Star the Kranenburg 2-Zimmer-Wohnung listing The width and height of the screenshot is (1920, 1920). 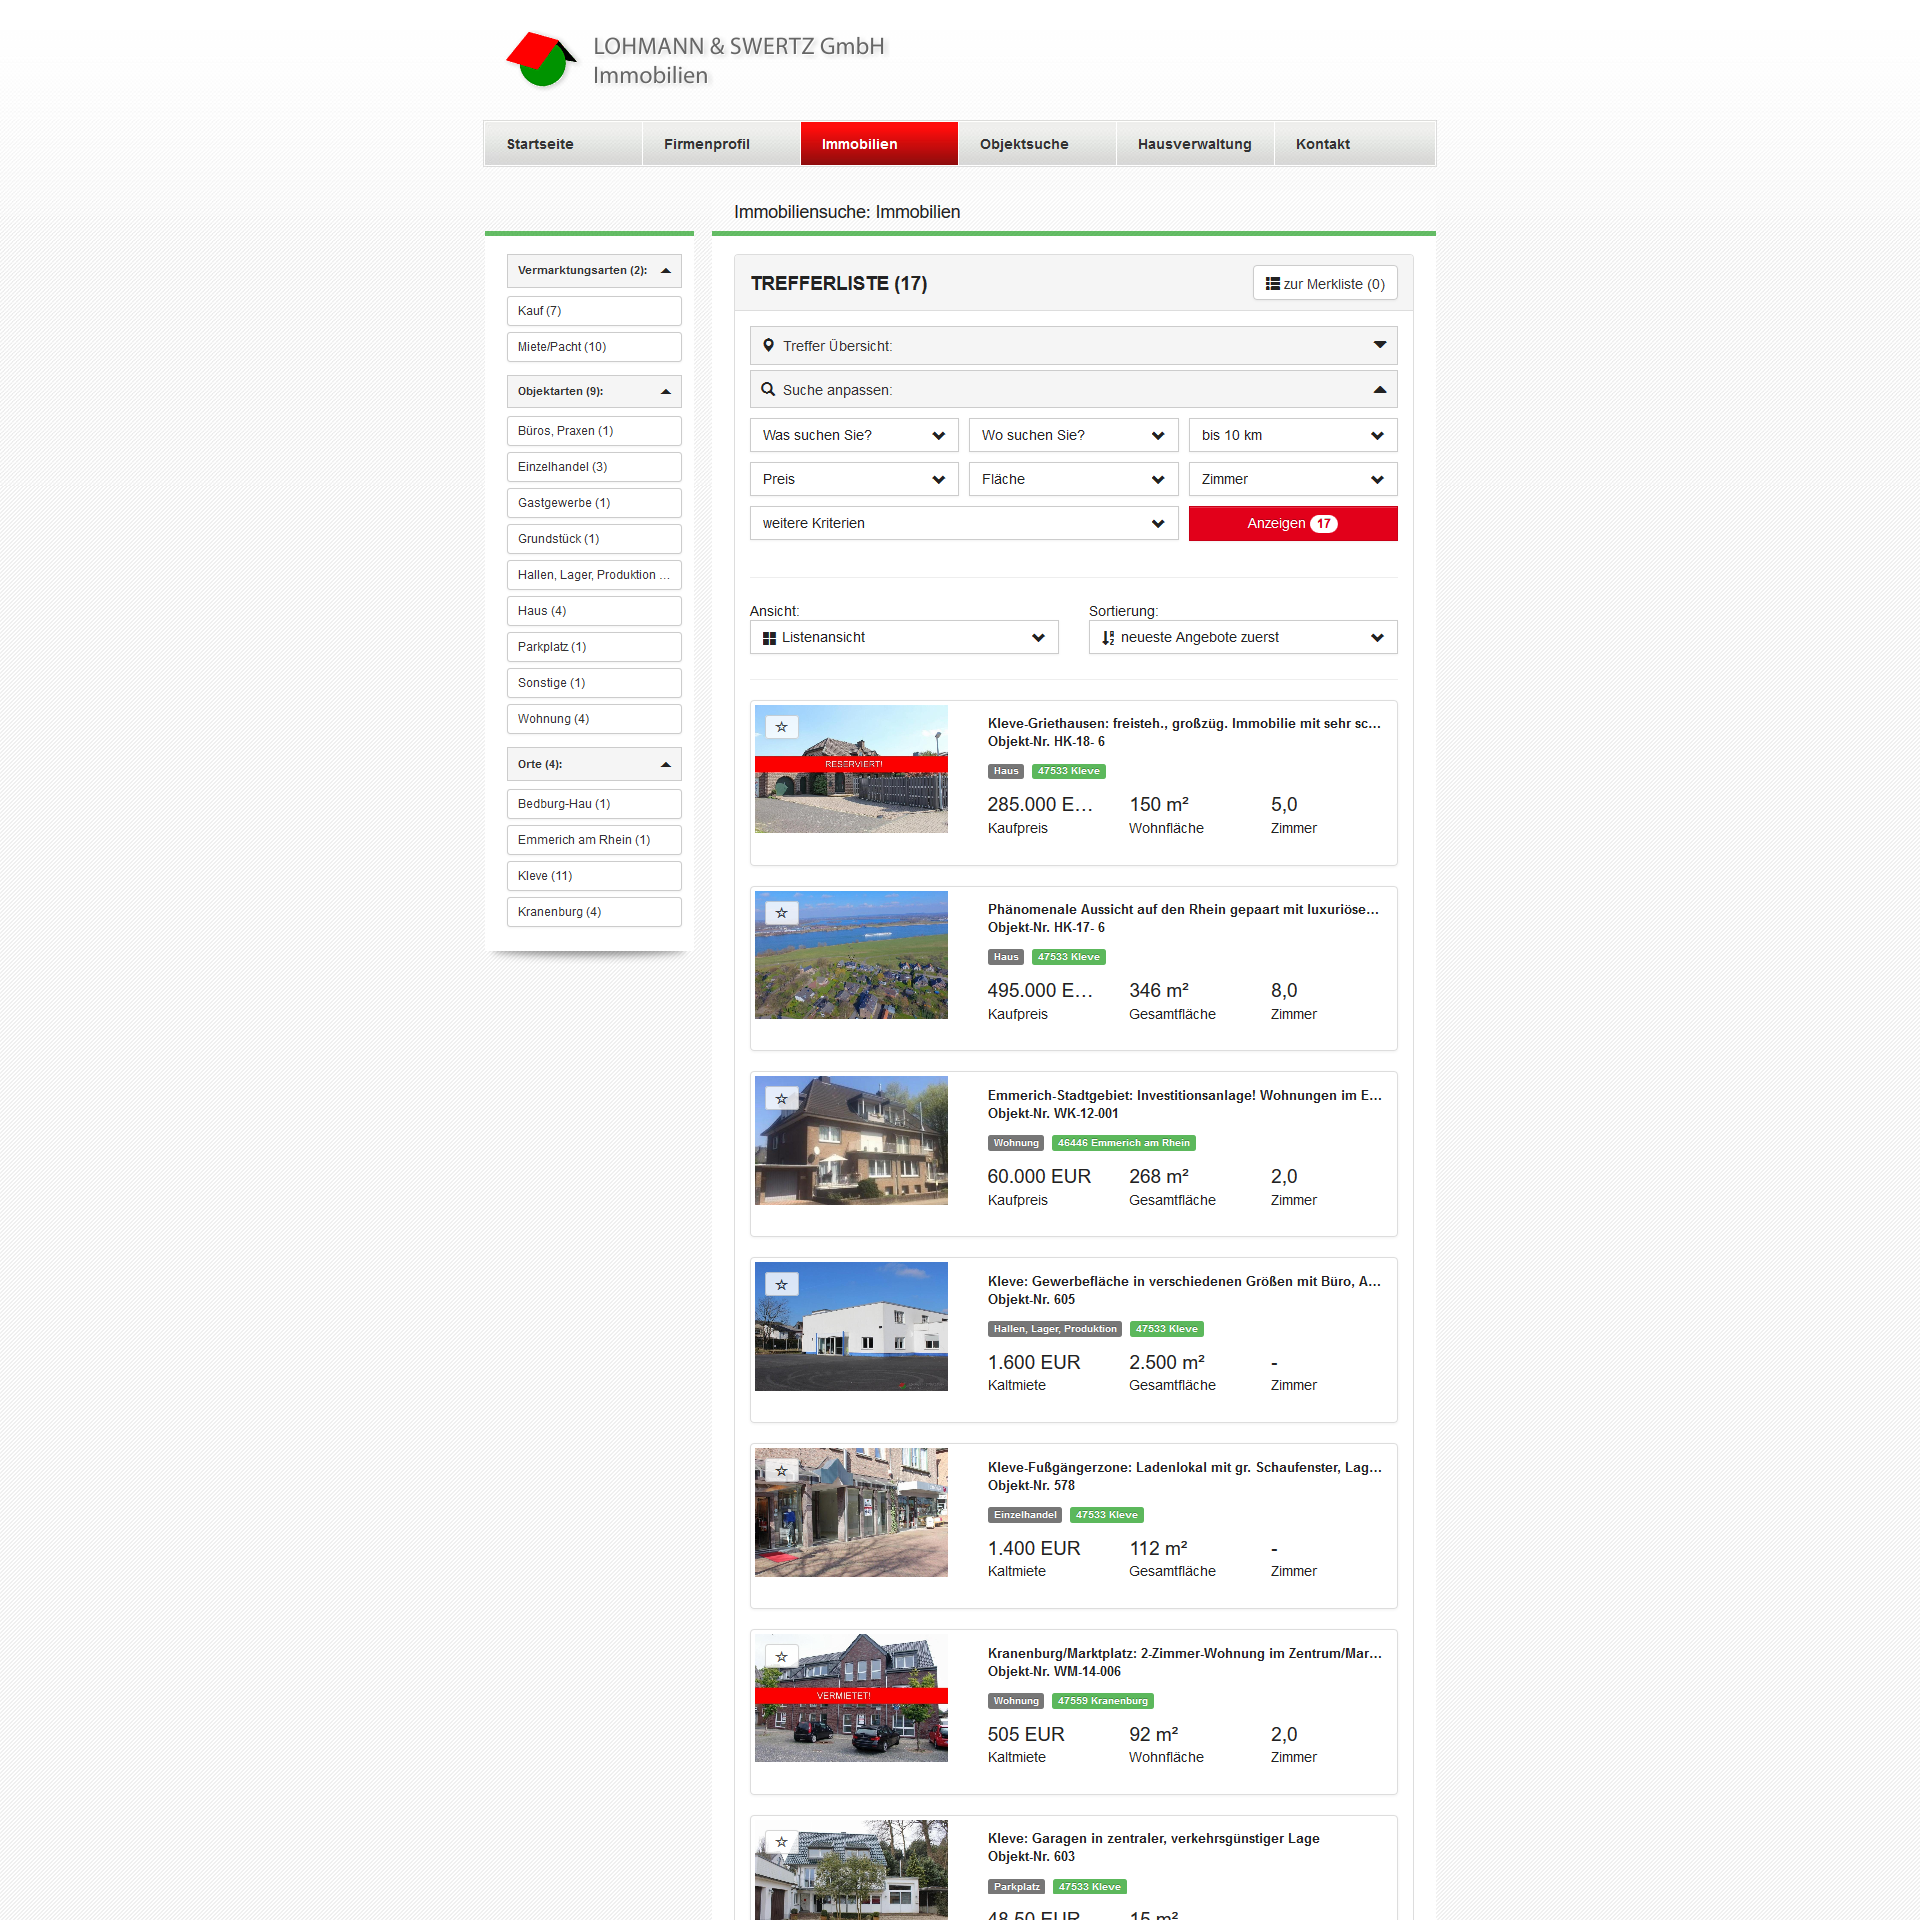[x=782, y=1657]
